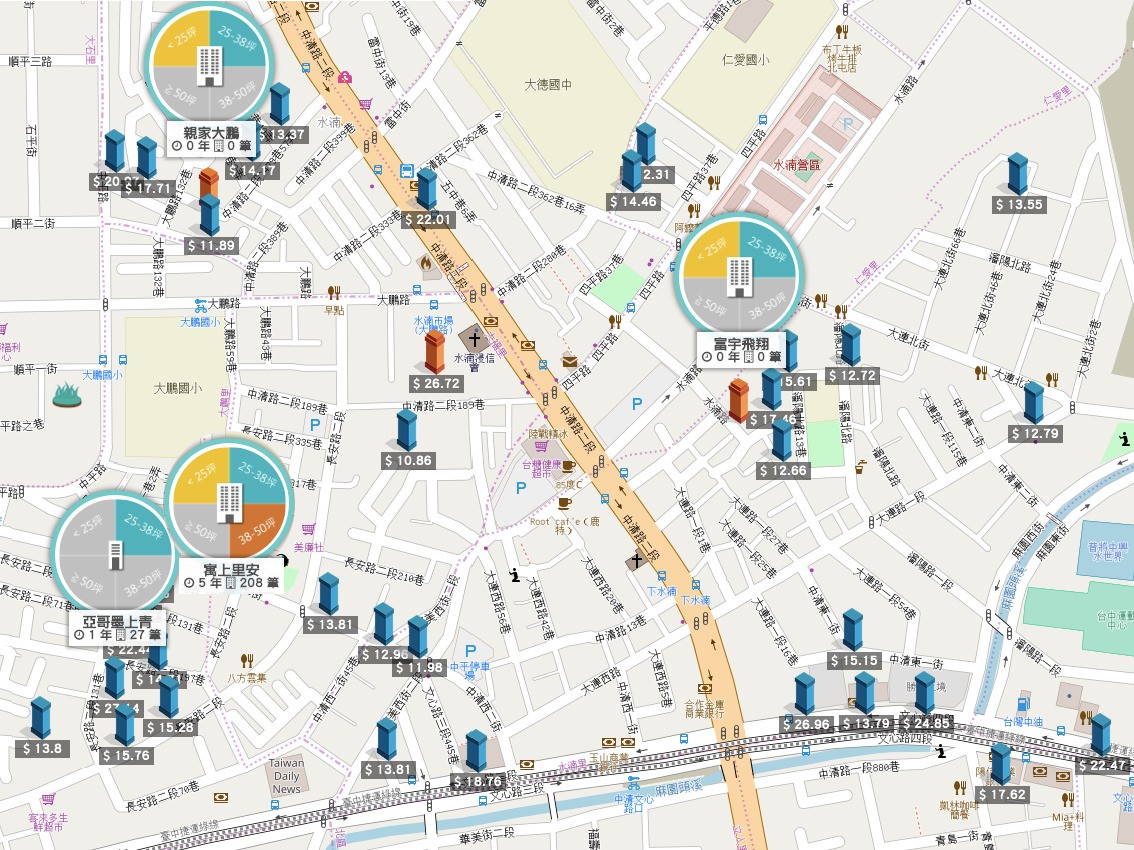Click the building icon in the 富宇飛翔 circle
Screen dimensions: 1134x850
click(739, 277)
